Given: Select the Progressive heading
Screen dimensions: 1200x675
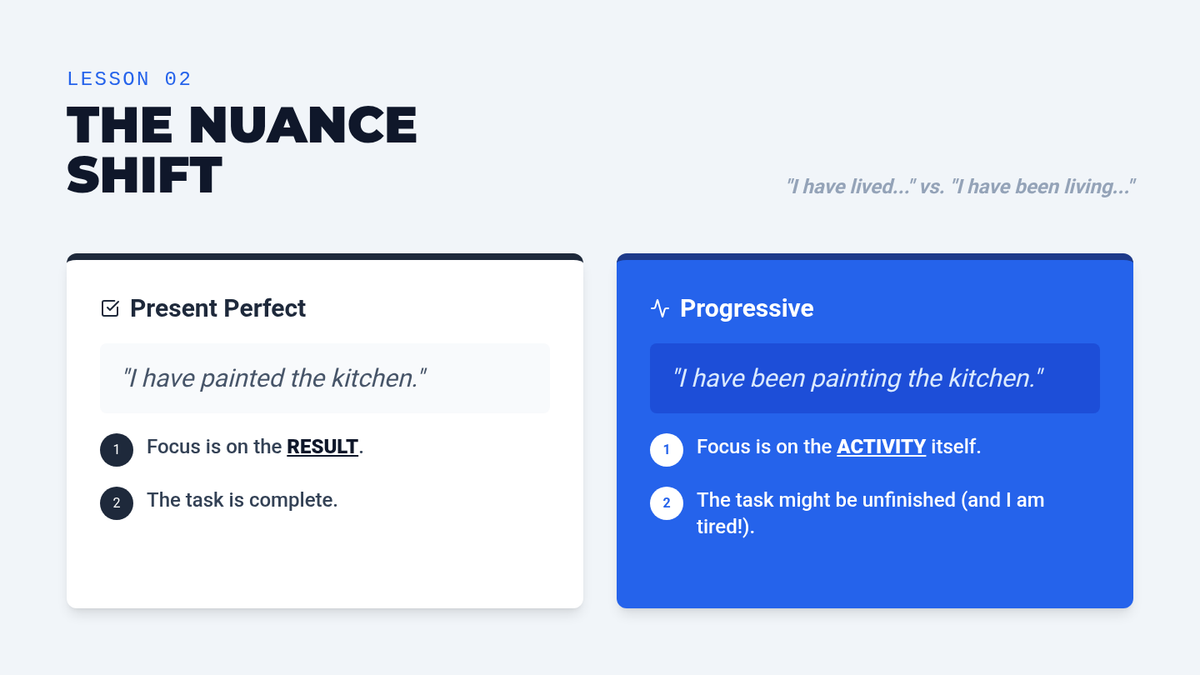Looking at the screenshot, I should coord(746,308).
